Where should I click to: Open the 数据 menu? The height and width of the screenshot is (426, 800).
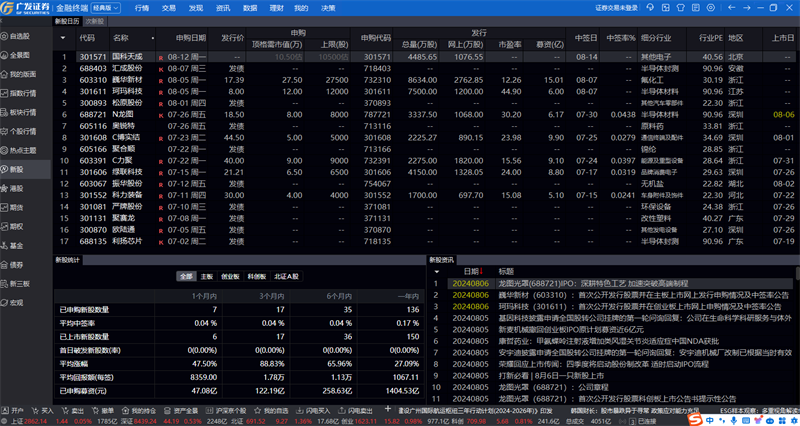250,8
